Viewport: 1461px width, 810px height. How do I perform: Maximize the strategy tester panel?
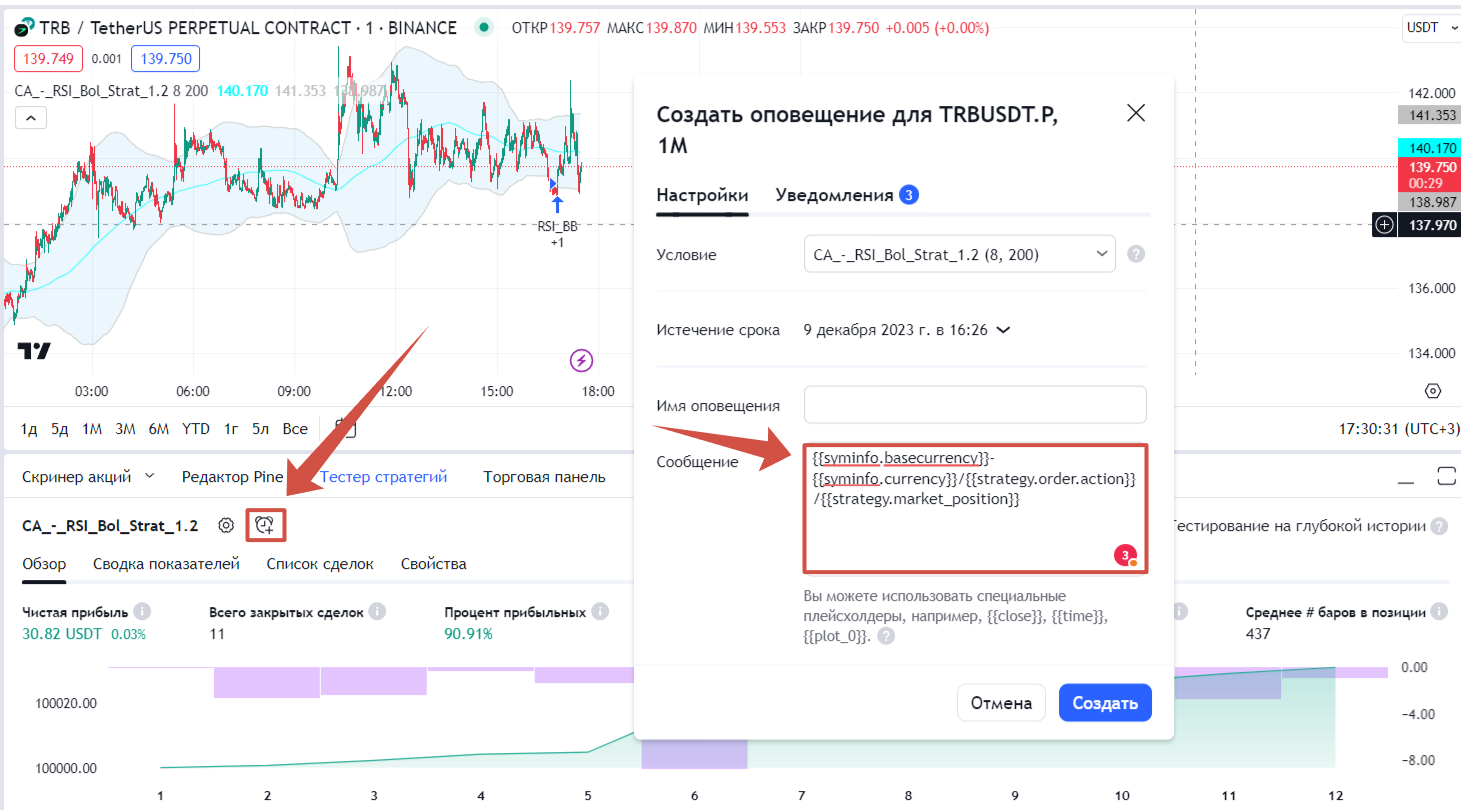point(1446,475)
